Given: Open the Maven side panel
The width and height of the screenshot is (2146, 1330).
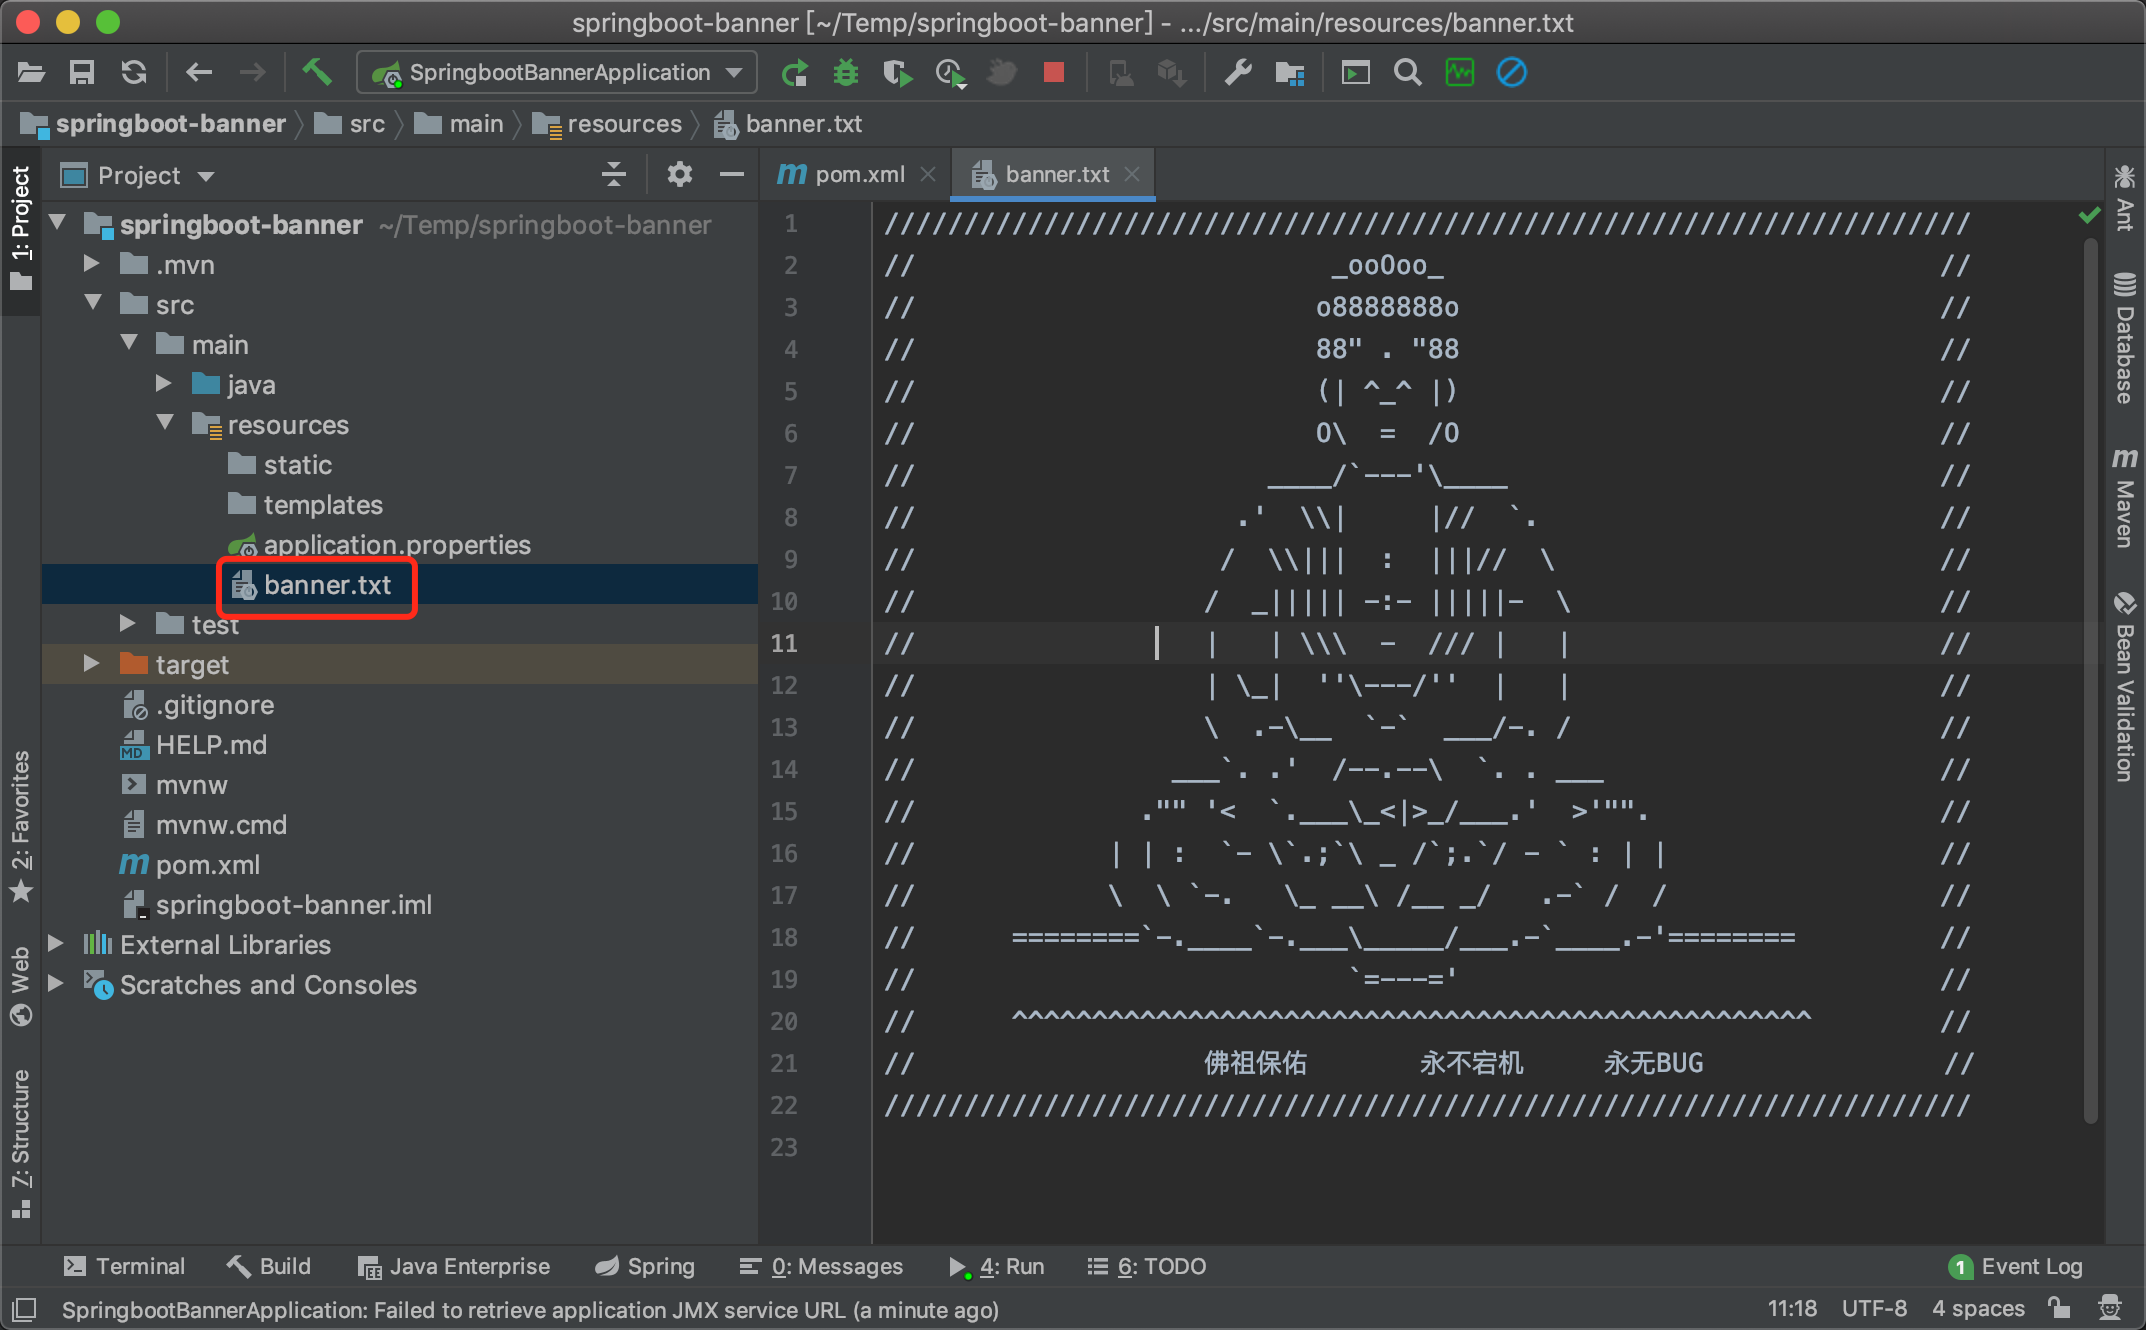Looking at the screenshot, I should pyautogui.click(x=2125, y=497).
